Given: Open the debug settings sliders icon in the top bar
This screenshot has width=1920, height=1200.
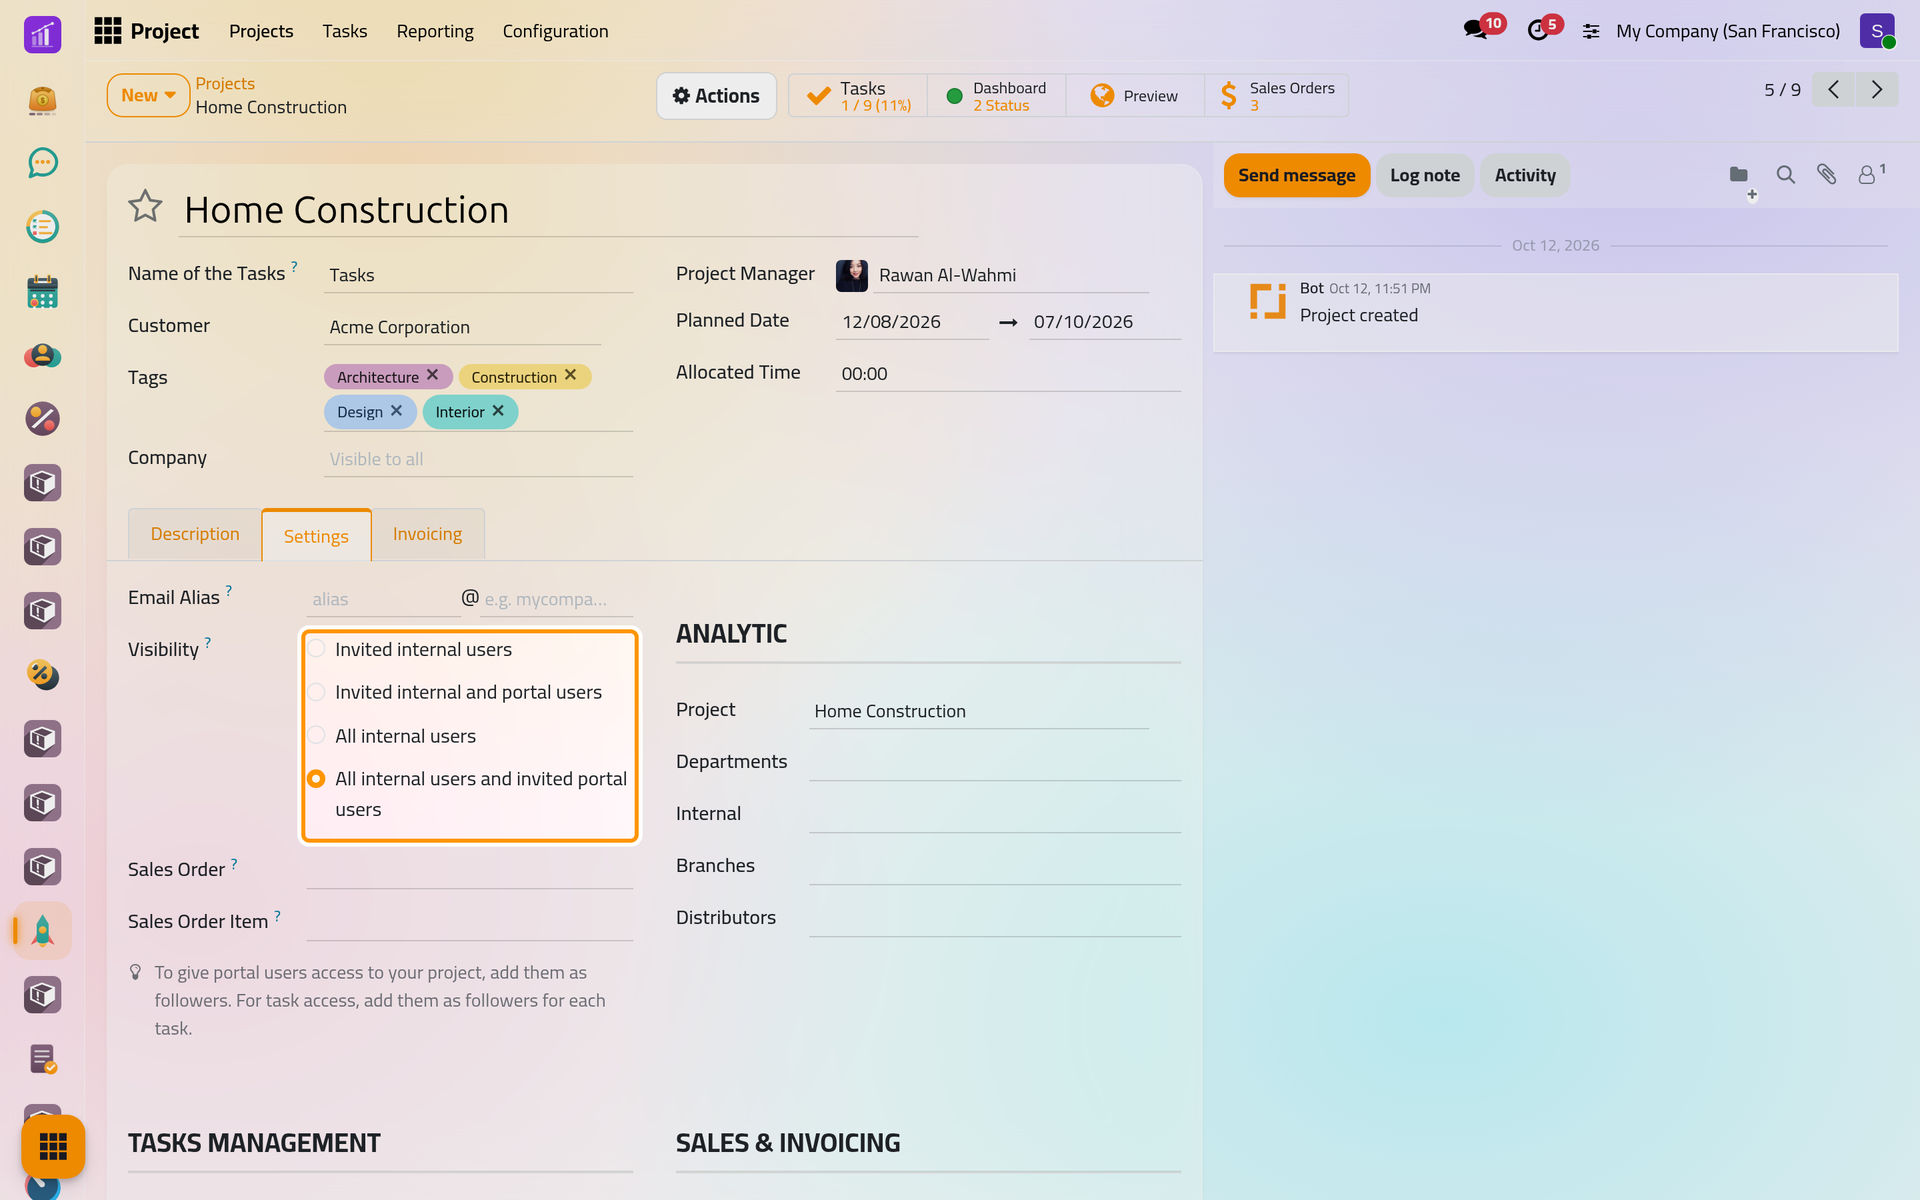Looking at the screenshot, I should [x=1591, y=31].
